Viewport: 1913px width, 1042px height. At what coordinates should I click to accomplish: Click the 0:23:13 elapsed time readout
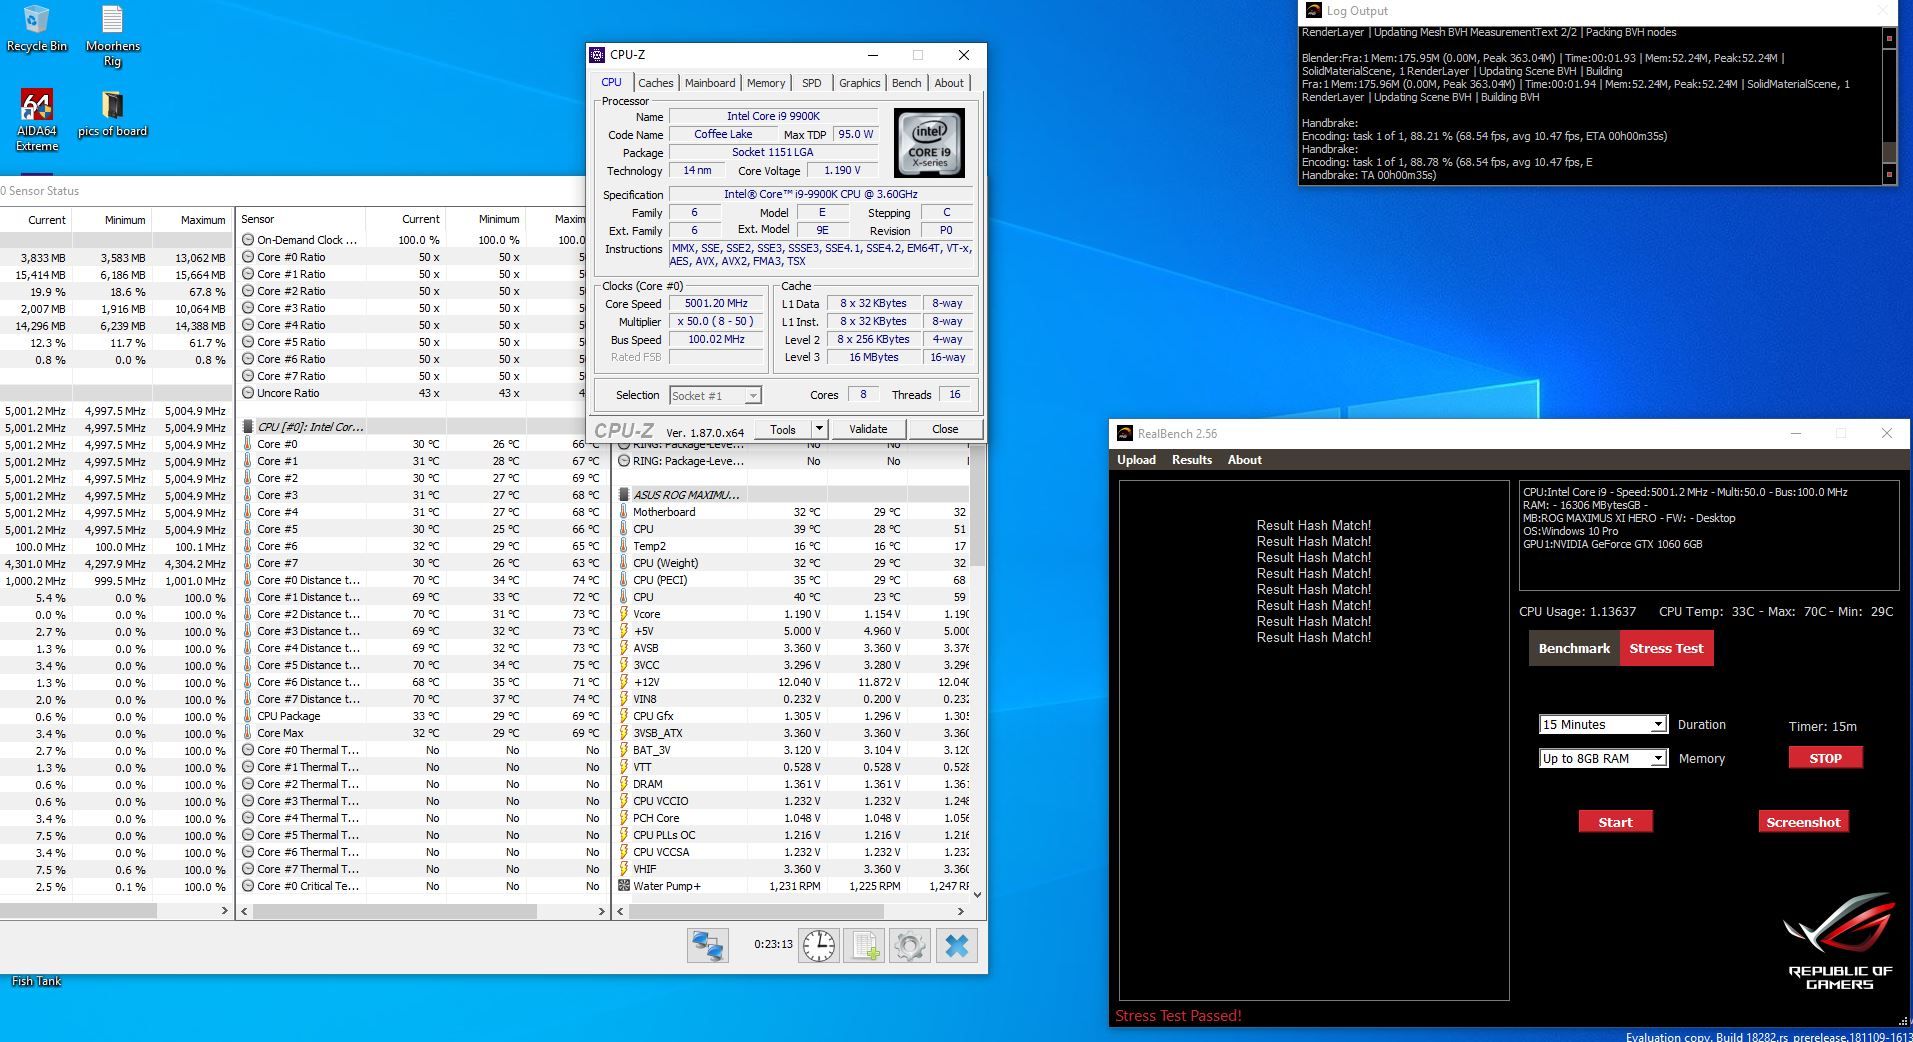tap(773, 944)
